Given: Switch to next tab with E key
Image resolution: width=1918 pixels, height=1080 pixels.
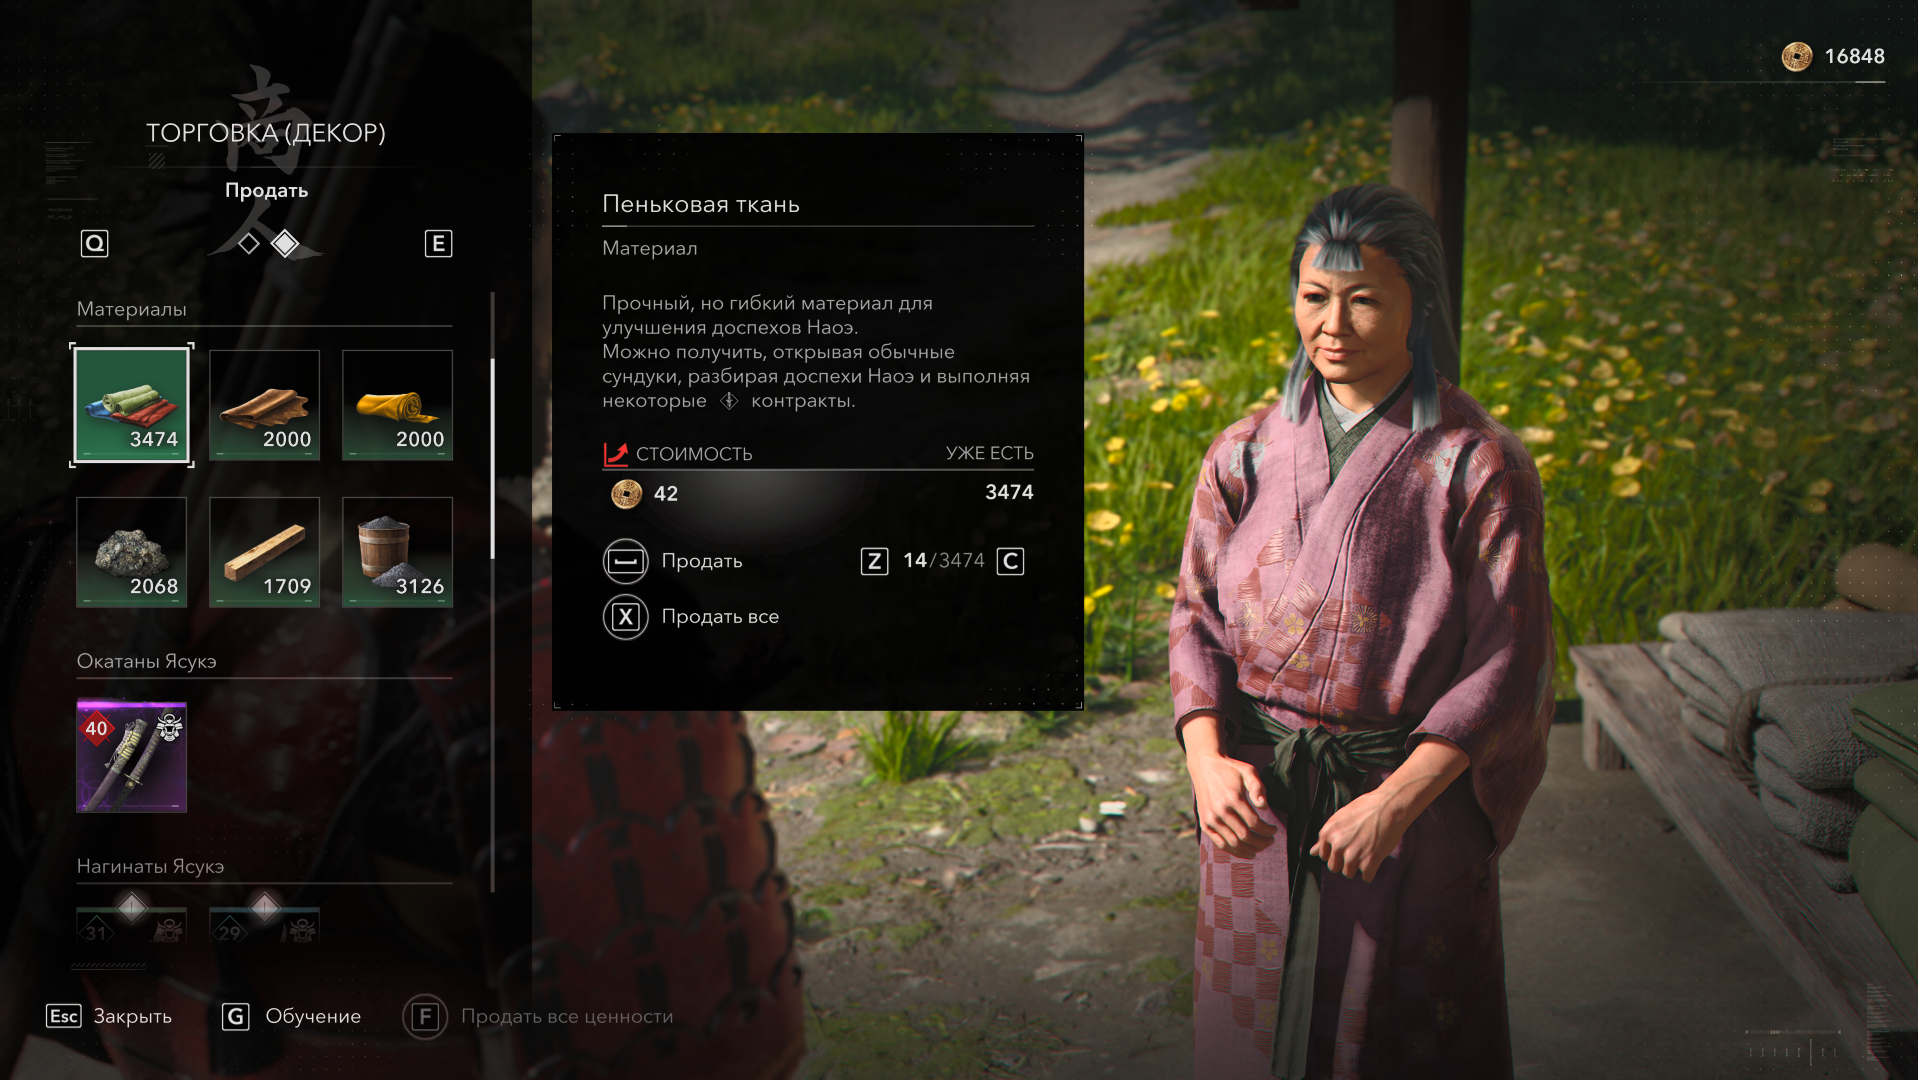Looking at the screenshot, I should coord(438,243).
